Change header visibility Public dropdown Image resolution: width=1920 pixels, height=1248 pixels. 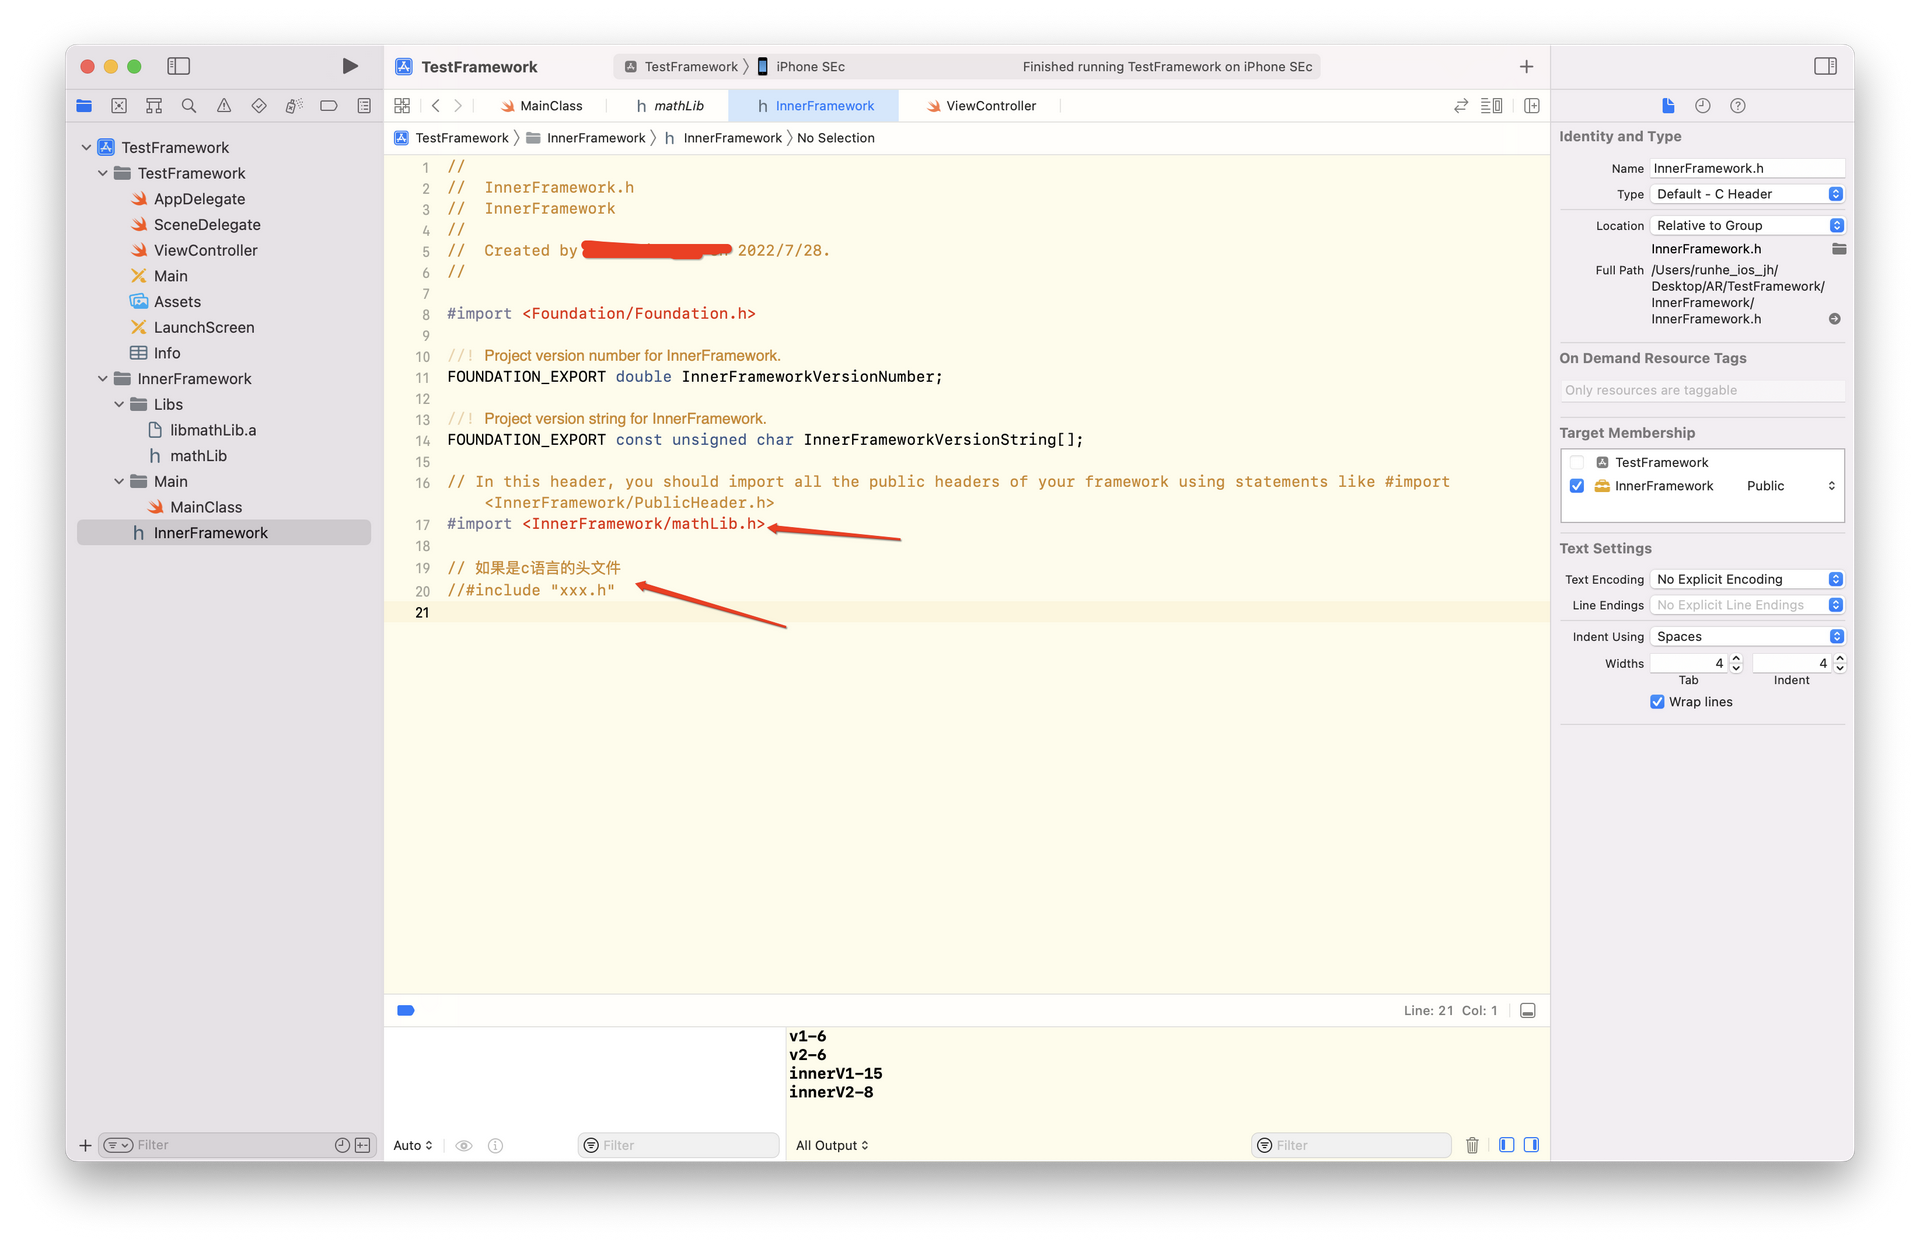1790,486
